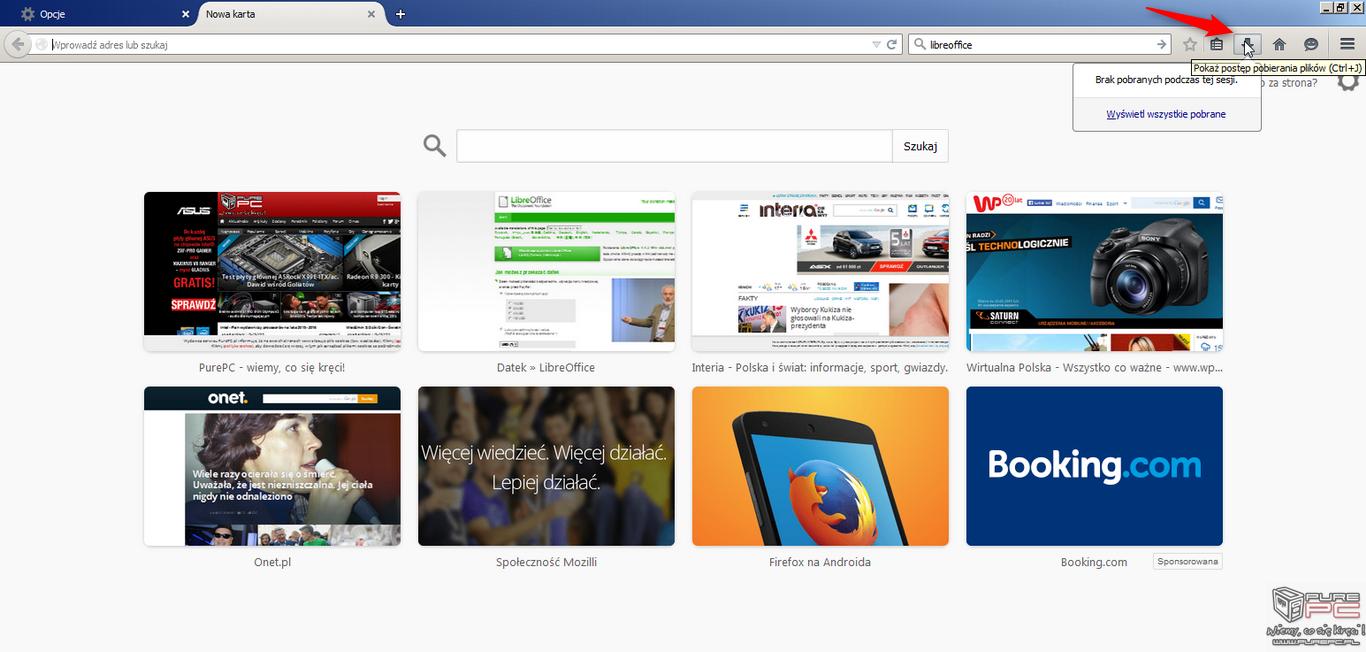Click the Sponsorowana label under the Booking tile
The image size is (1366, 652).
(1188, 561)
